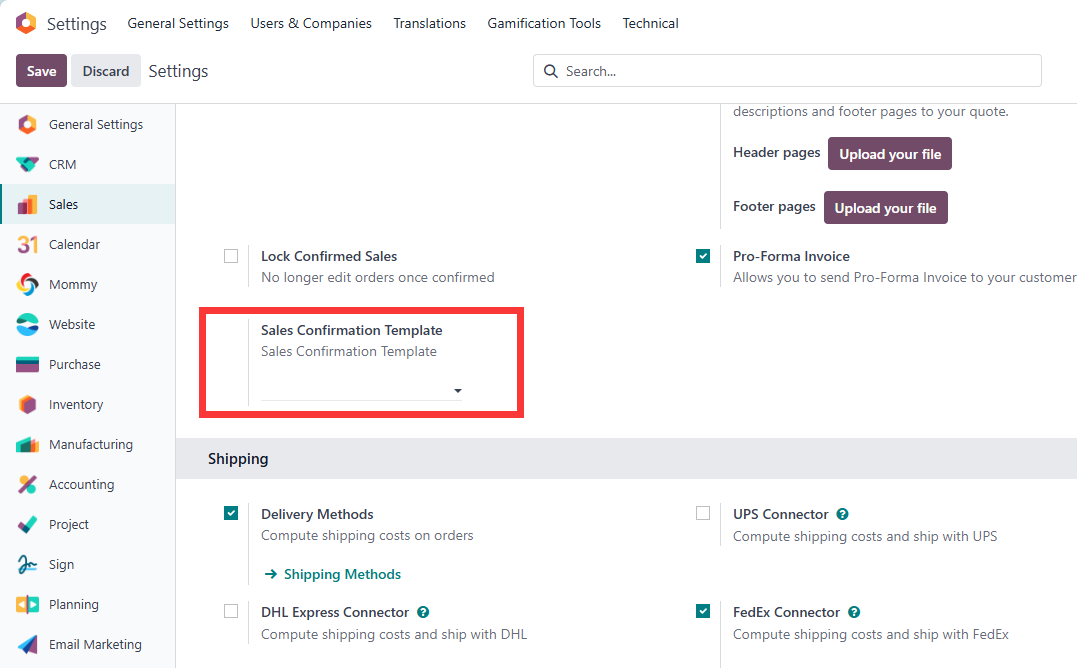The height and width of the screenshot is (668, 1077).
Task: Open Gamification Tools menu
Action: [544, 23]
